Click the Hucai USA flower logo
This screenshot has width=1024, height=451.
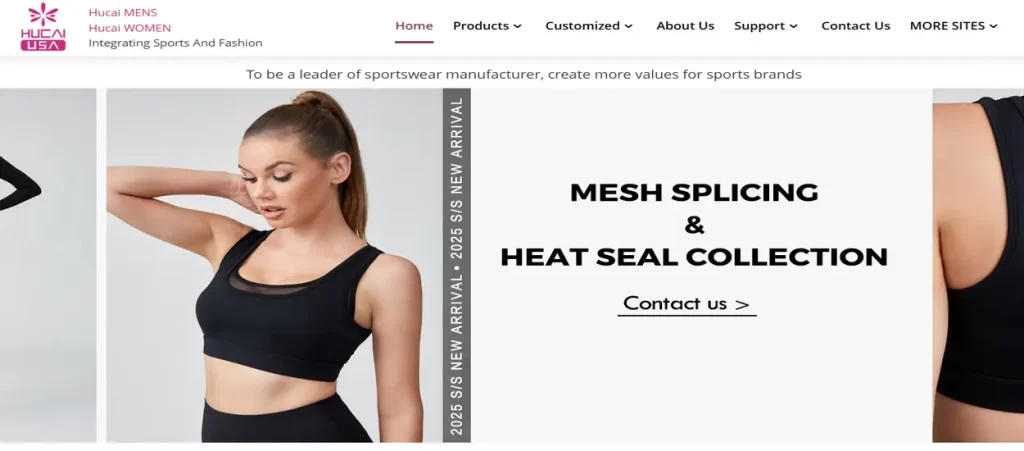point(42,27)
